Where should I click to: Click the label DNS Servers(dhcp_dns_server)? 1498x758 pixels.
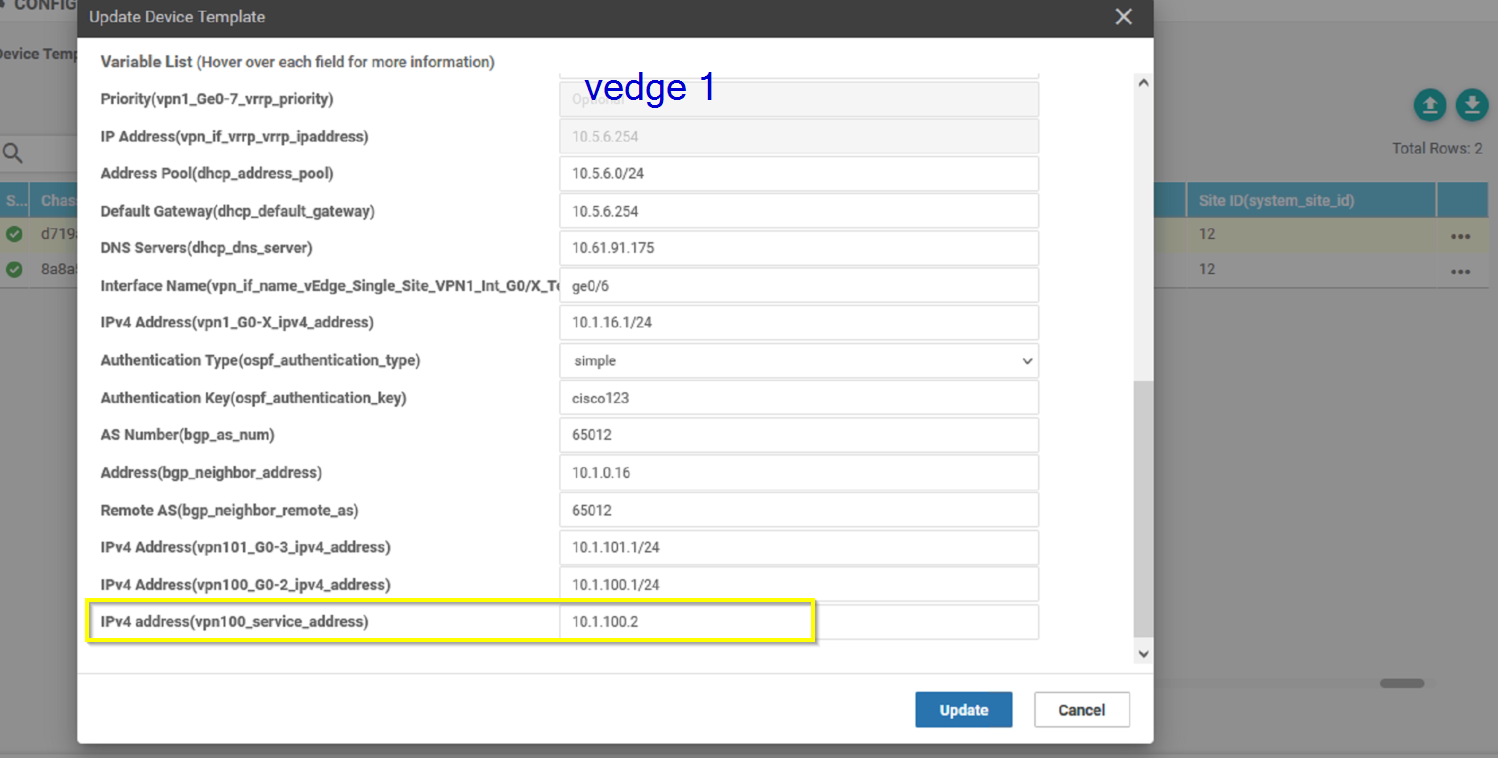[x=207, y=248]
